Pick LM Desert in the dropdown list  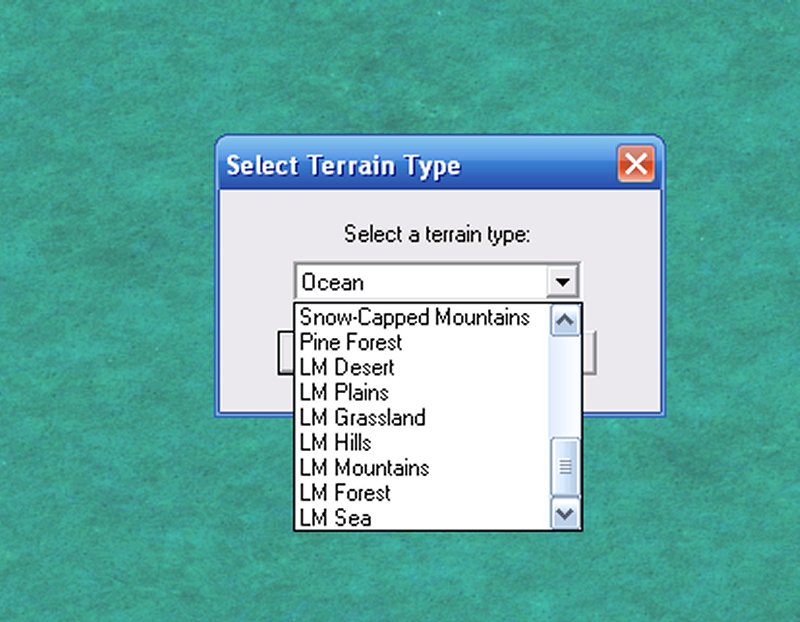(x=347, y=368)
